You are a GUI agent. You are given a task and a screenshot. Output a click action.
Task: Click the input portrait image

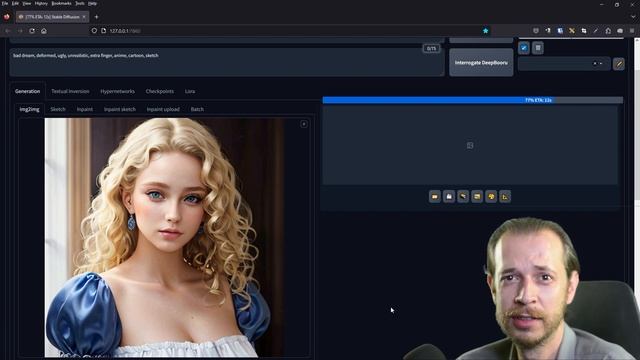tap(165, 238)
